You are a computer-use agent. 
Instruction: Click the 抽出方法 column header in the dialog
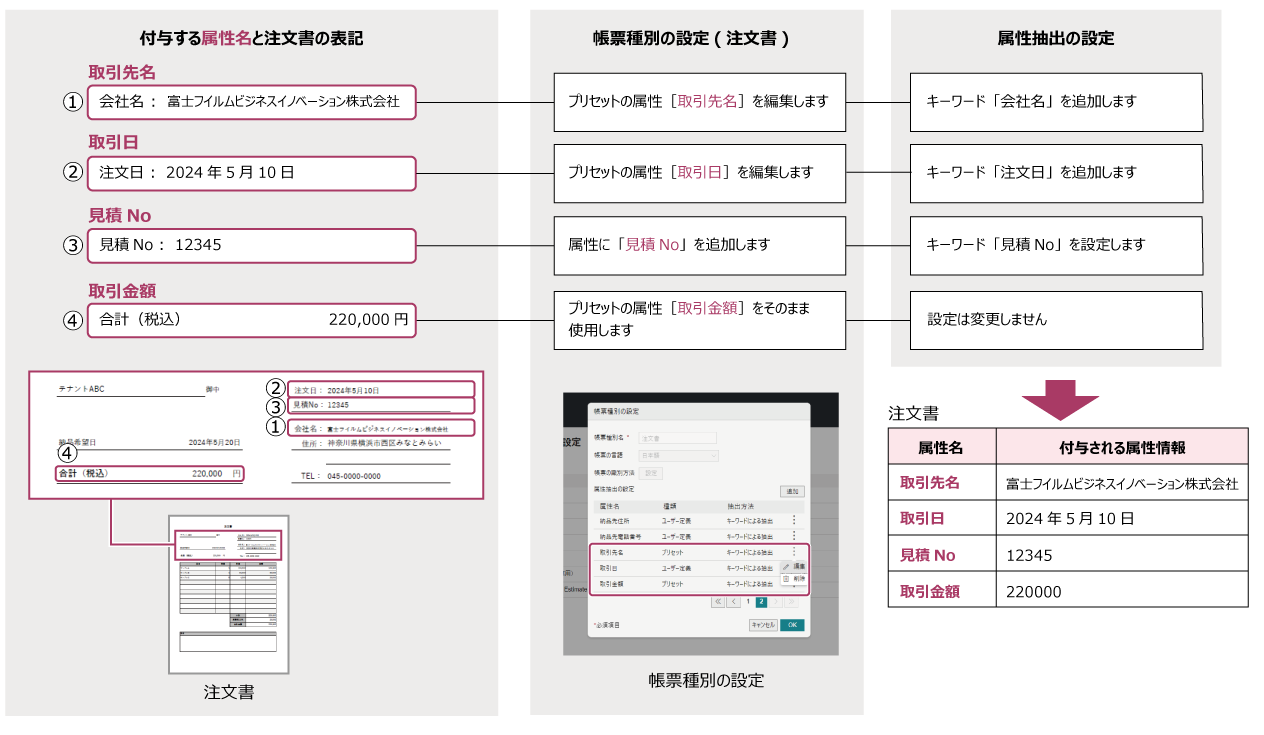[740, 507]
